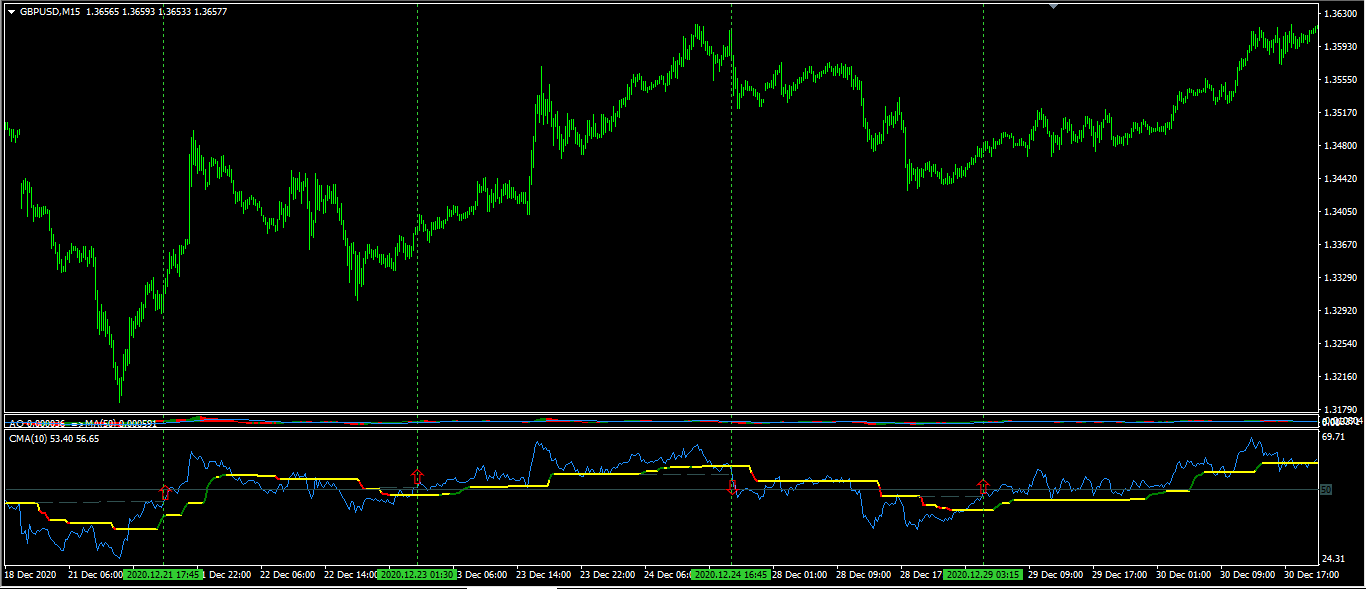Click the green 2020.12.24 16:45 date label

730,575
